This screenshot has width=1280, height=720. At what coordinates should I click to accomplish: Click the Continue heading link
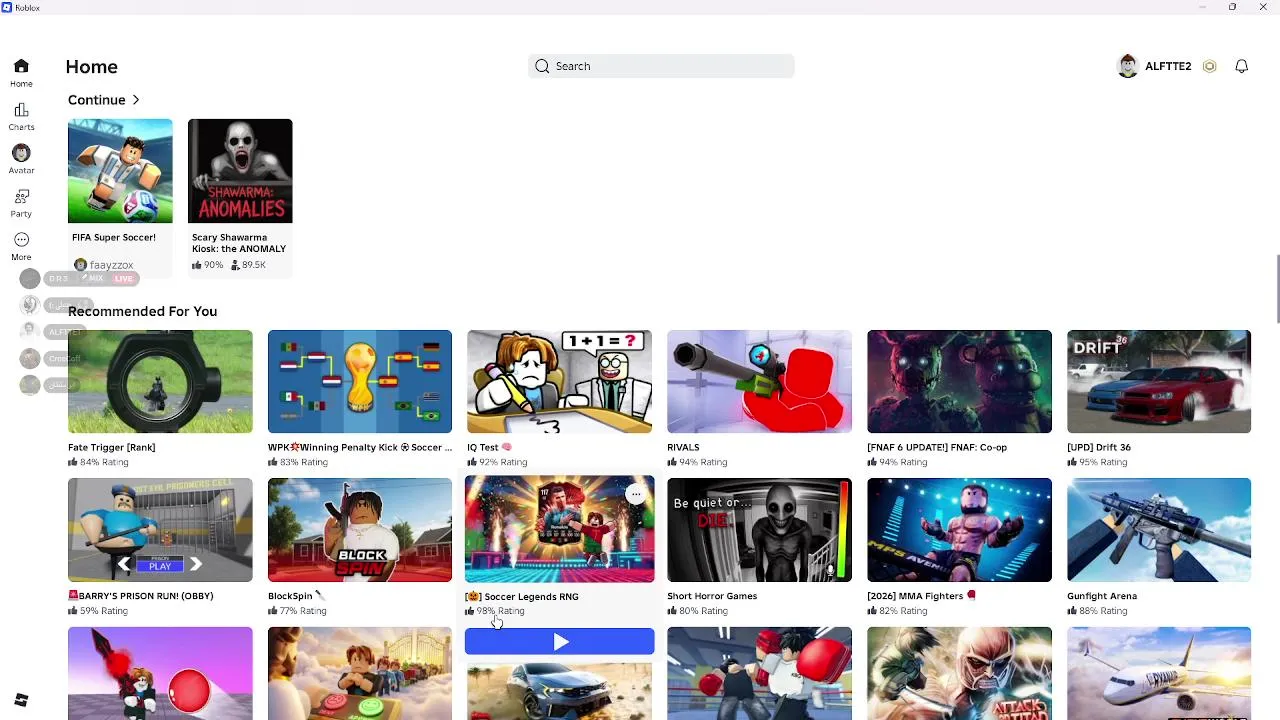96,100
